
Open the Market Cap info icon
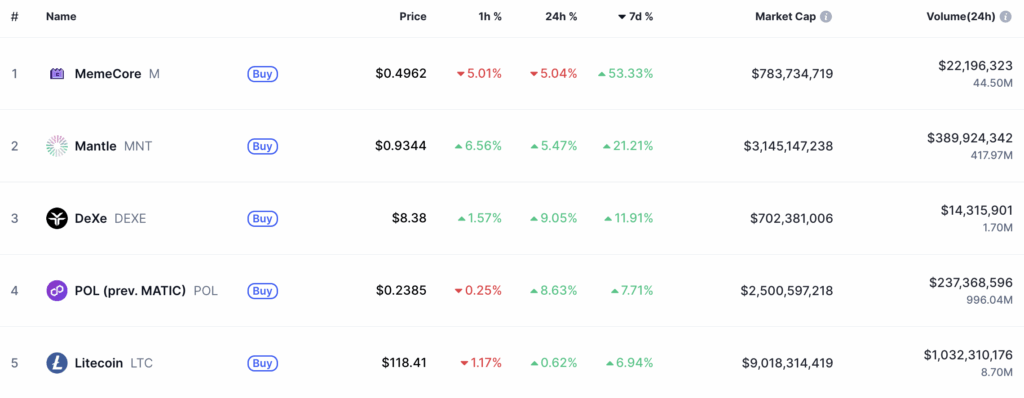(826, 17)
